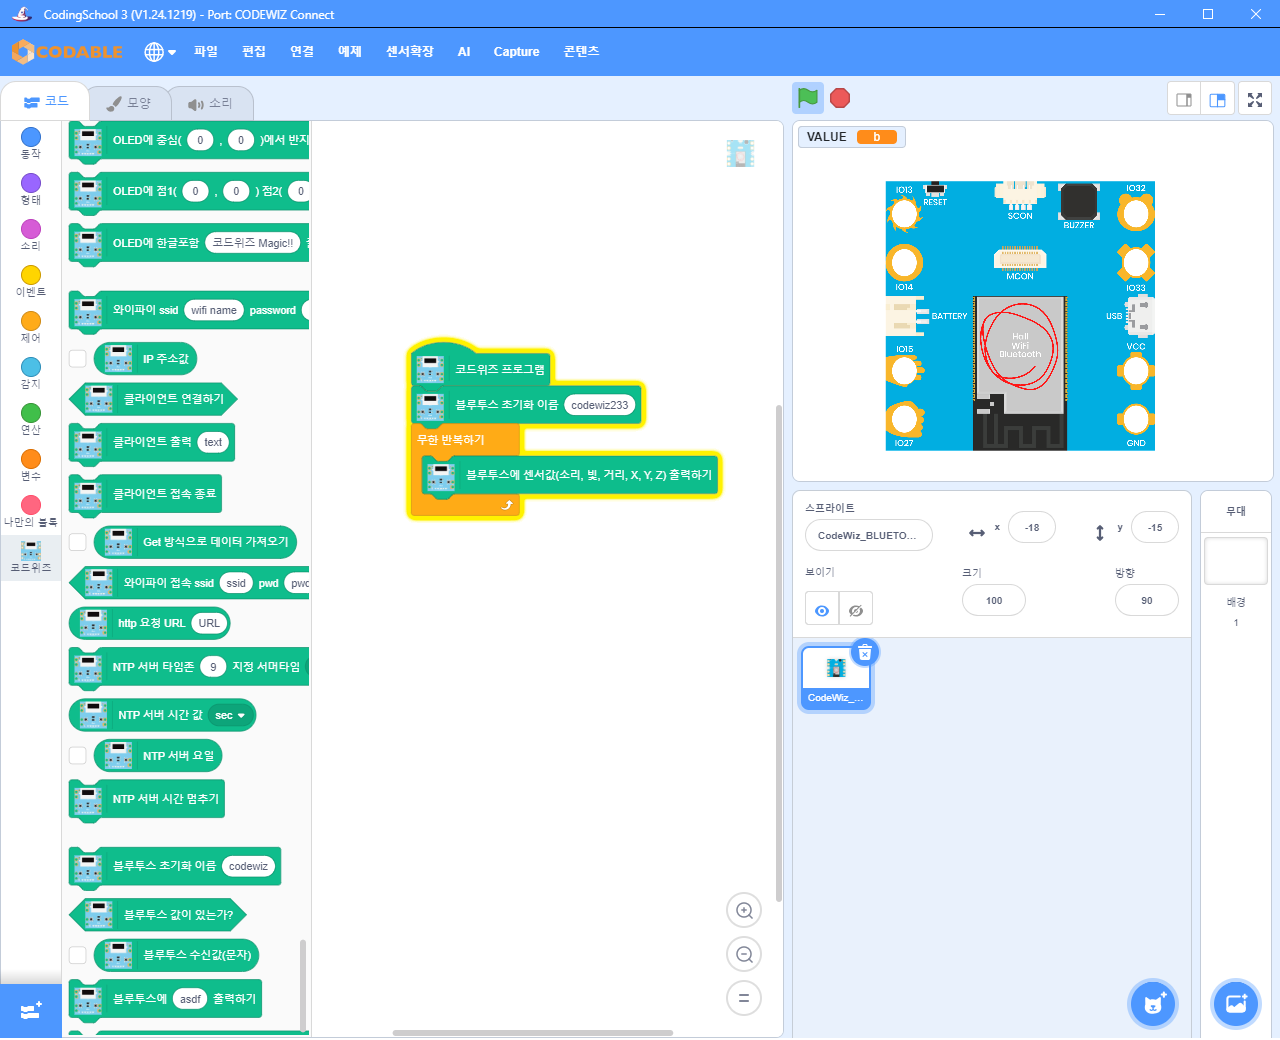The height and width of the screenshot is (1040, 1280).
Task: Click the sprite size input field showing 100
Action: tap(993, 601)
